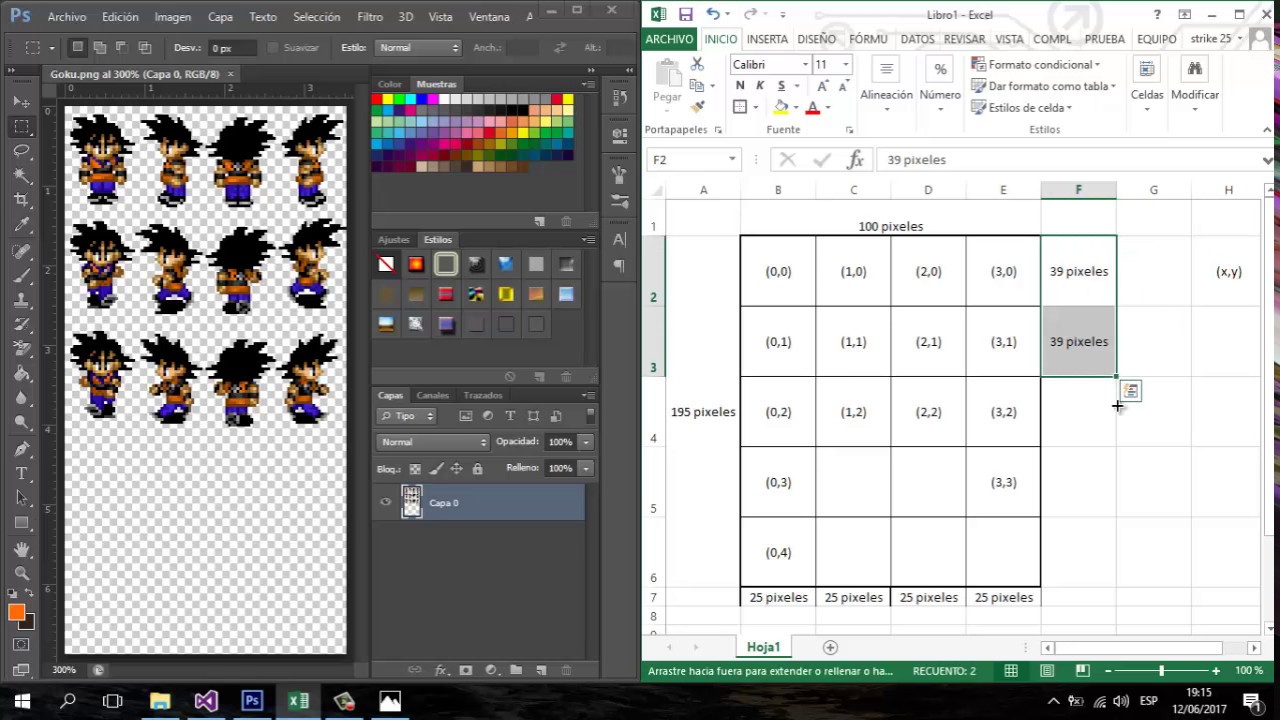The height and width of the screenshot is (720, 1280).
Task: Click the Undo arrow in Excel
Action: (x=712, y=14)
